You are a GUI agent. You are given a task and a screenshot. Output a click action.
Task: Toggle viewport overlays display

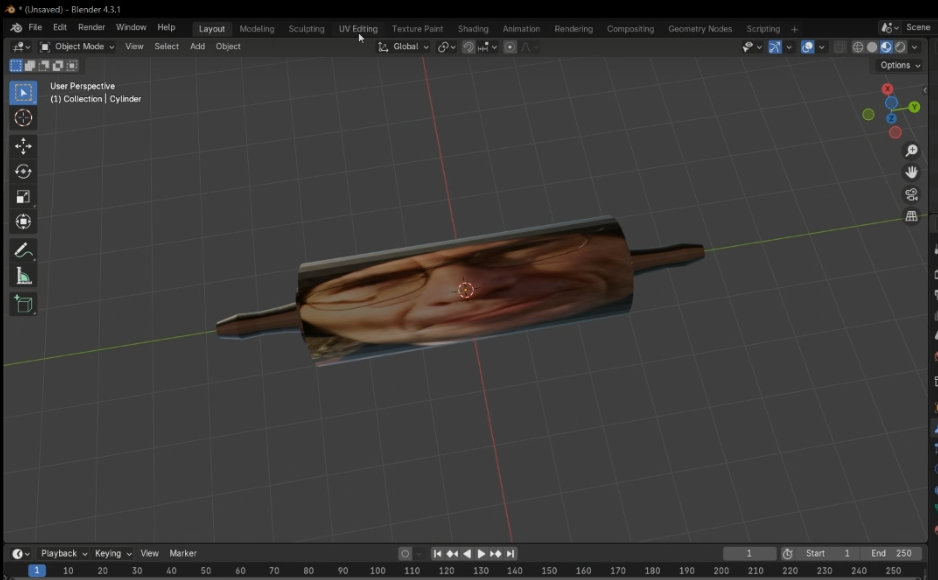point(807,47)
